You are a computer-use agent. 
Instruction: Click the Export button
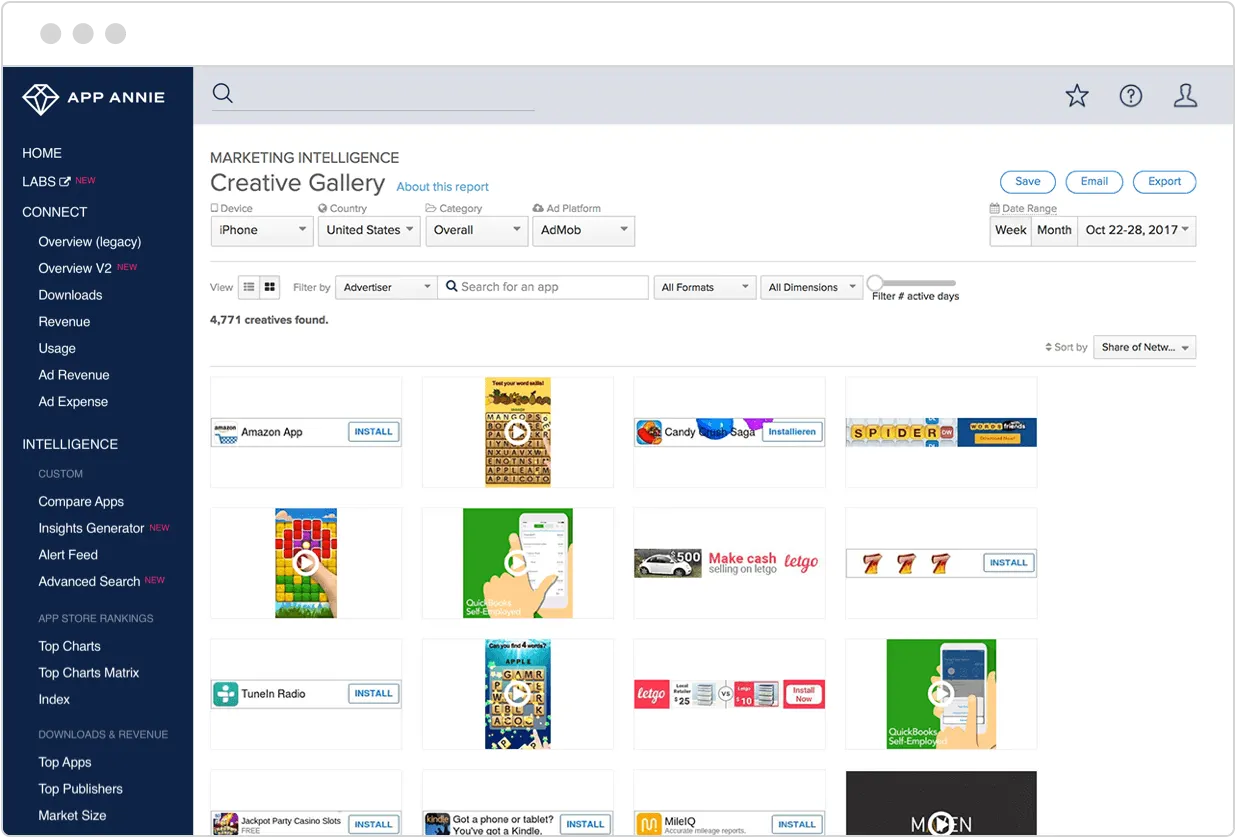(1164, 182)
